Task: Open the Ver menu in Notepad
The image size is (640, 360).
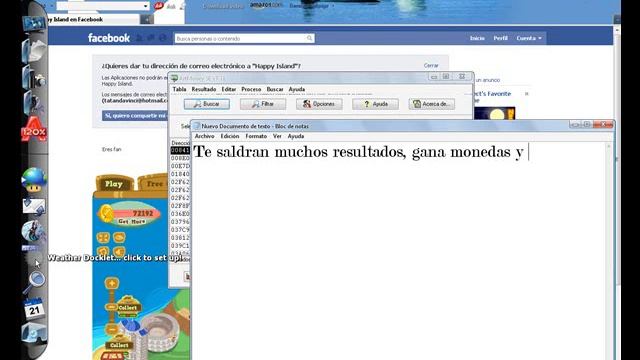Action: click(x=277, y=136)
